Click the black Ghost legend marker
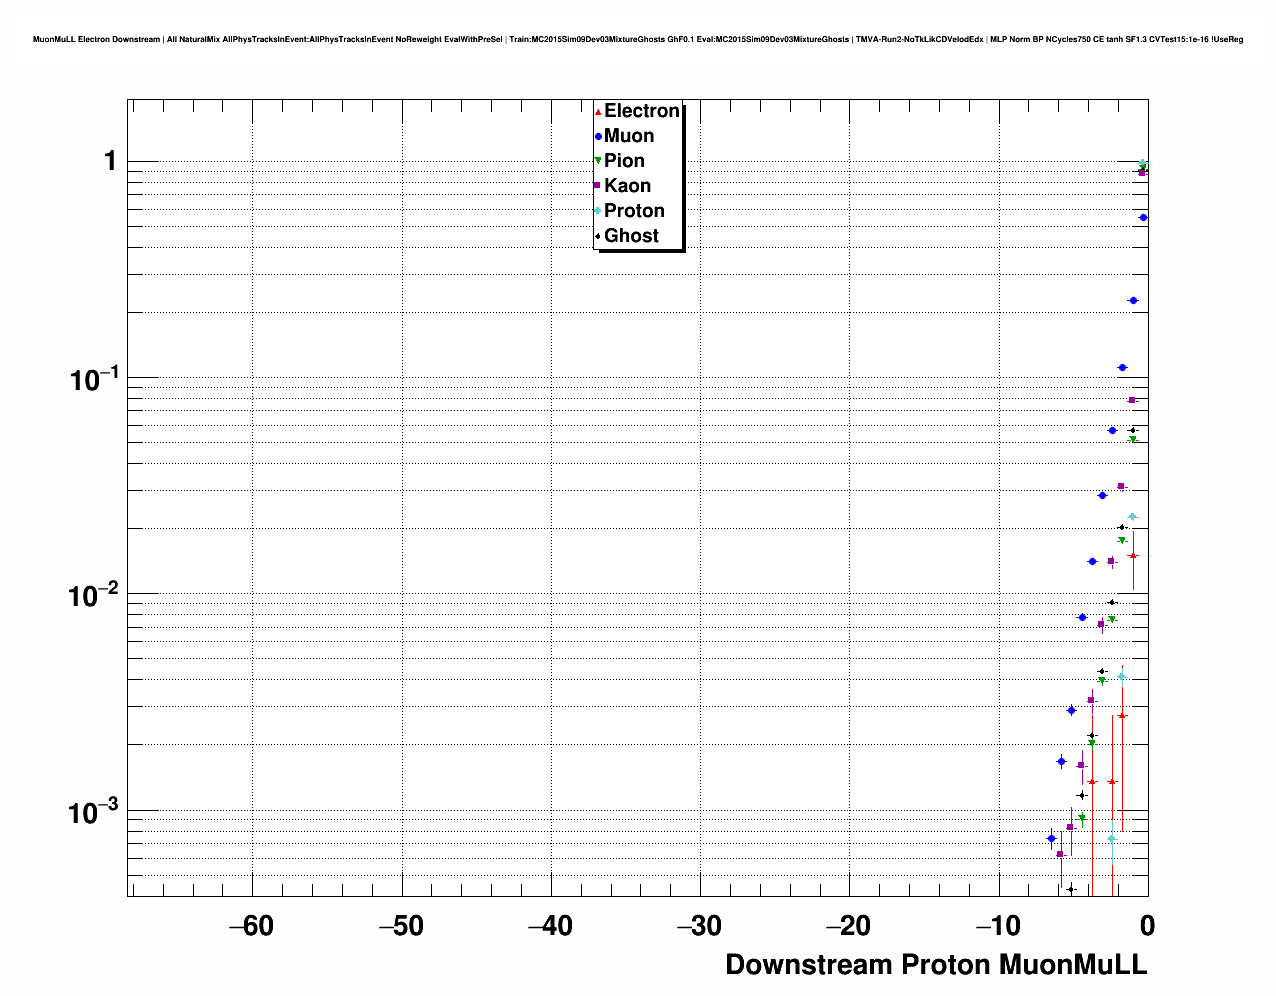 coord(598,236)
